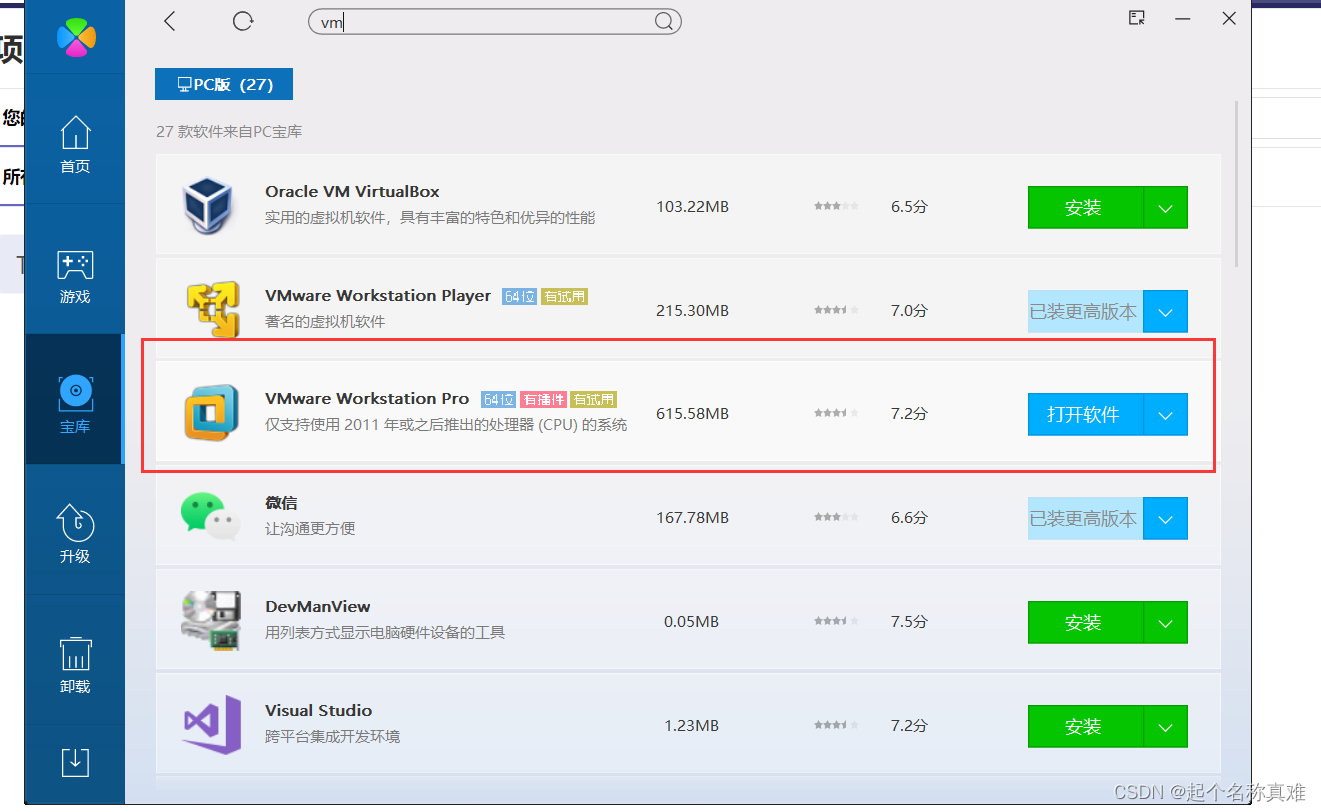Expand dropdown next to 打开软件

pyautogui.click(x=1166, y=414)
